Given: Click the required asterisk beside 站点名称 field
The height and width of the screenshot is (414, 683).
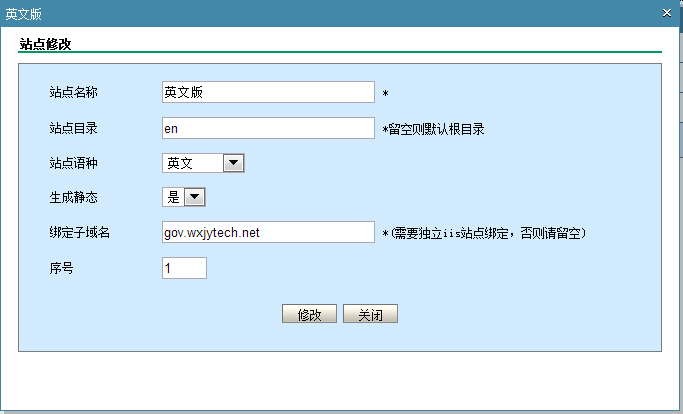Looking at the screenshot, I should (x=385, y=95).
